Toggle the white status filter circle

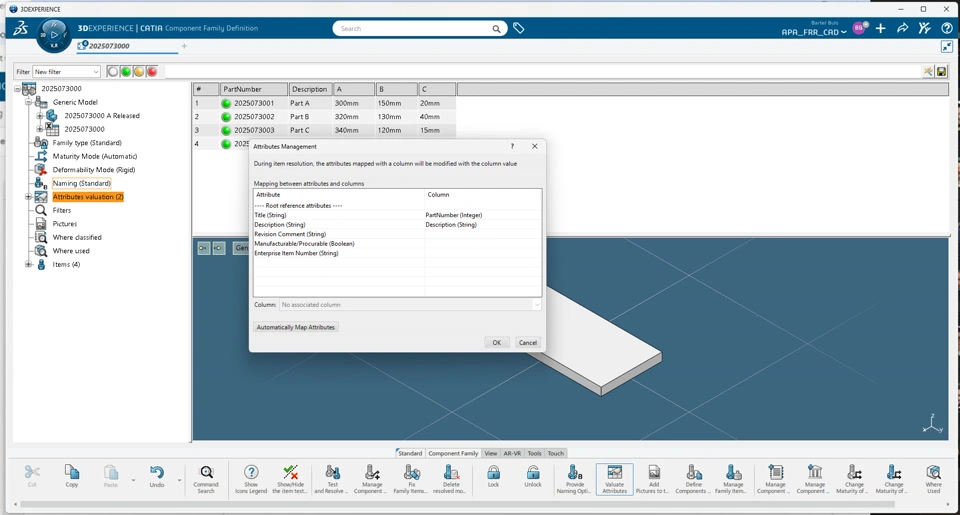coord(113,72)
